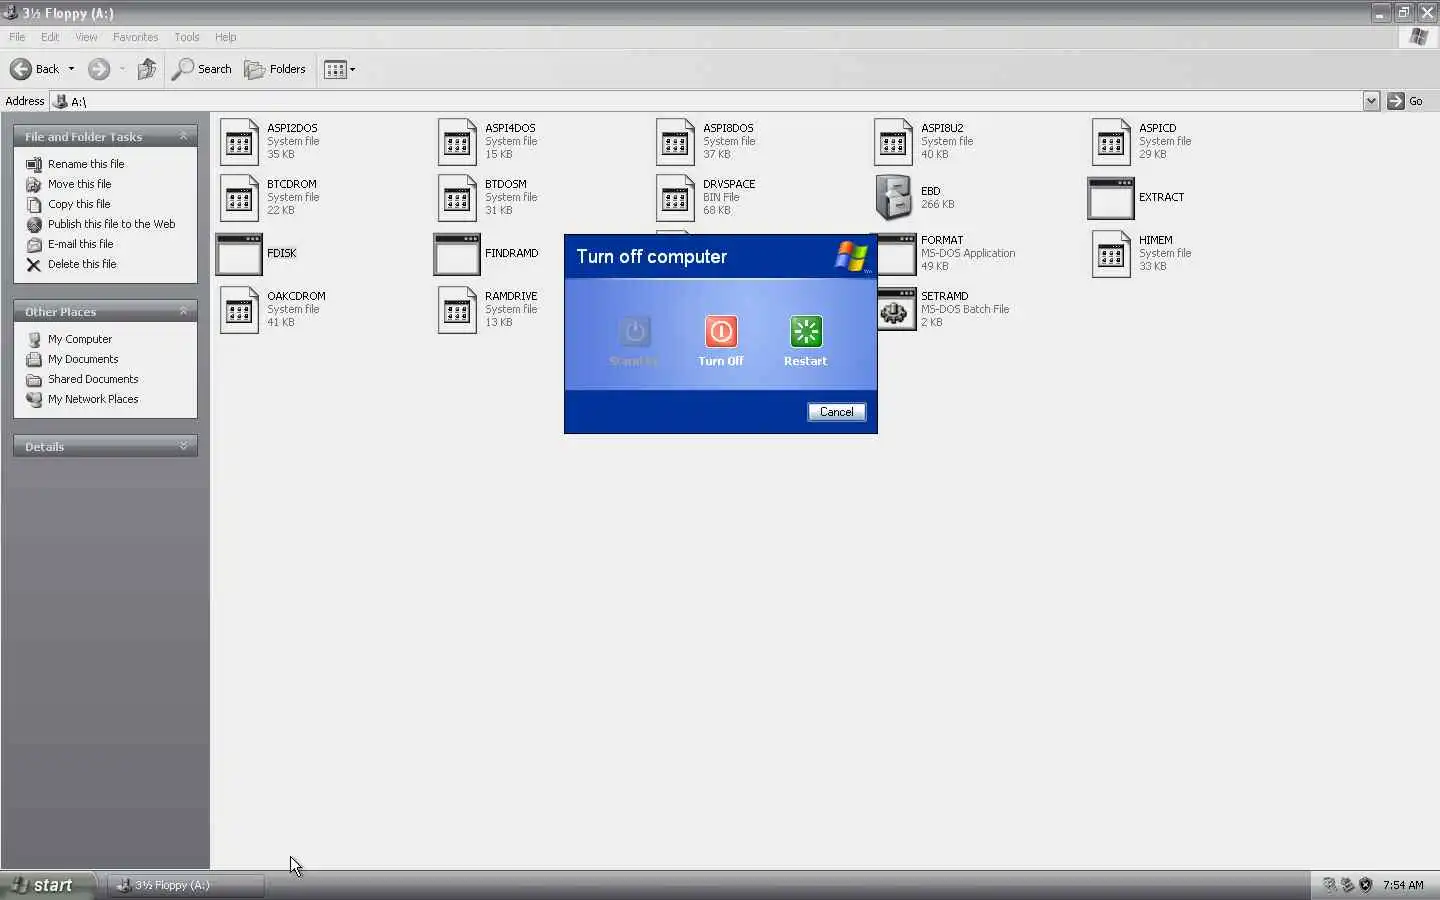Viewport: 1440px width, 900px height.
Task: Select the SETRAMD batch file icon
Action: pyautogui.click(x=897, y=310)
